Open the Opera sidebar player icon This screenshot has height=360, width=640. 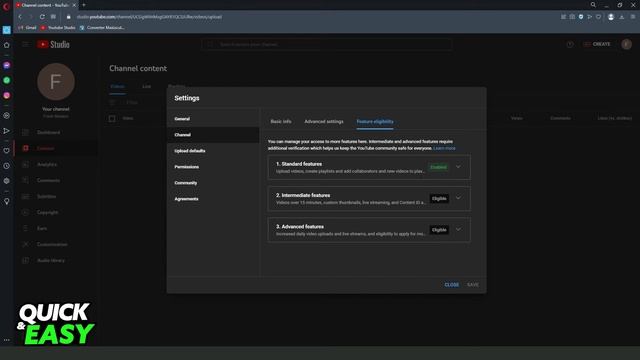(x=7, y=116)
